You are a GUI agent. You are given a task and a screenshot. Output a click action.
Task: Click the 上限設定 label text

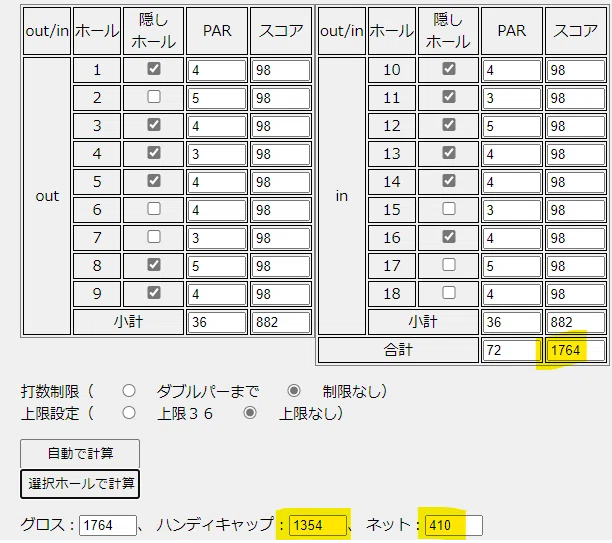tap(50, 413)
